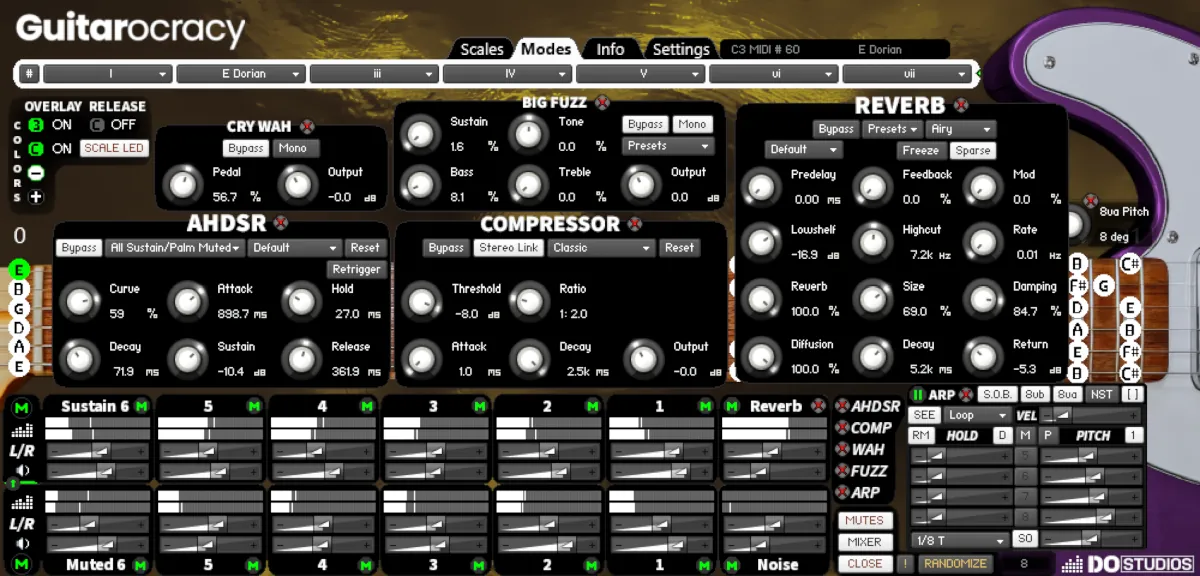Toggle Reverb Freeze

[920, 150]
